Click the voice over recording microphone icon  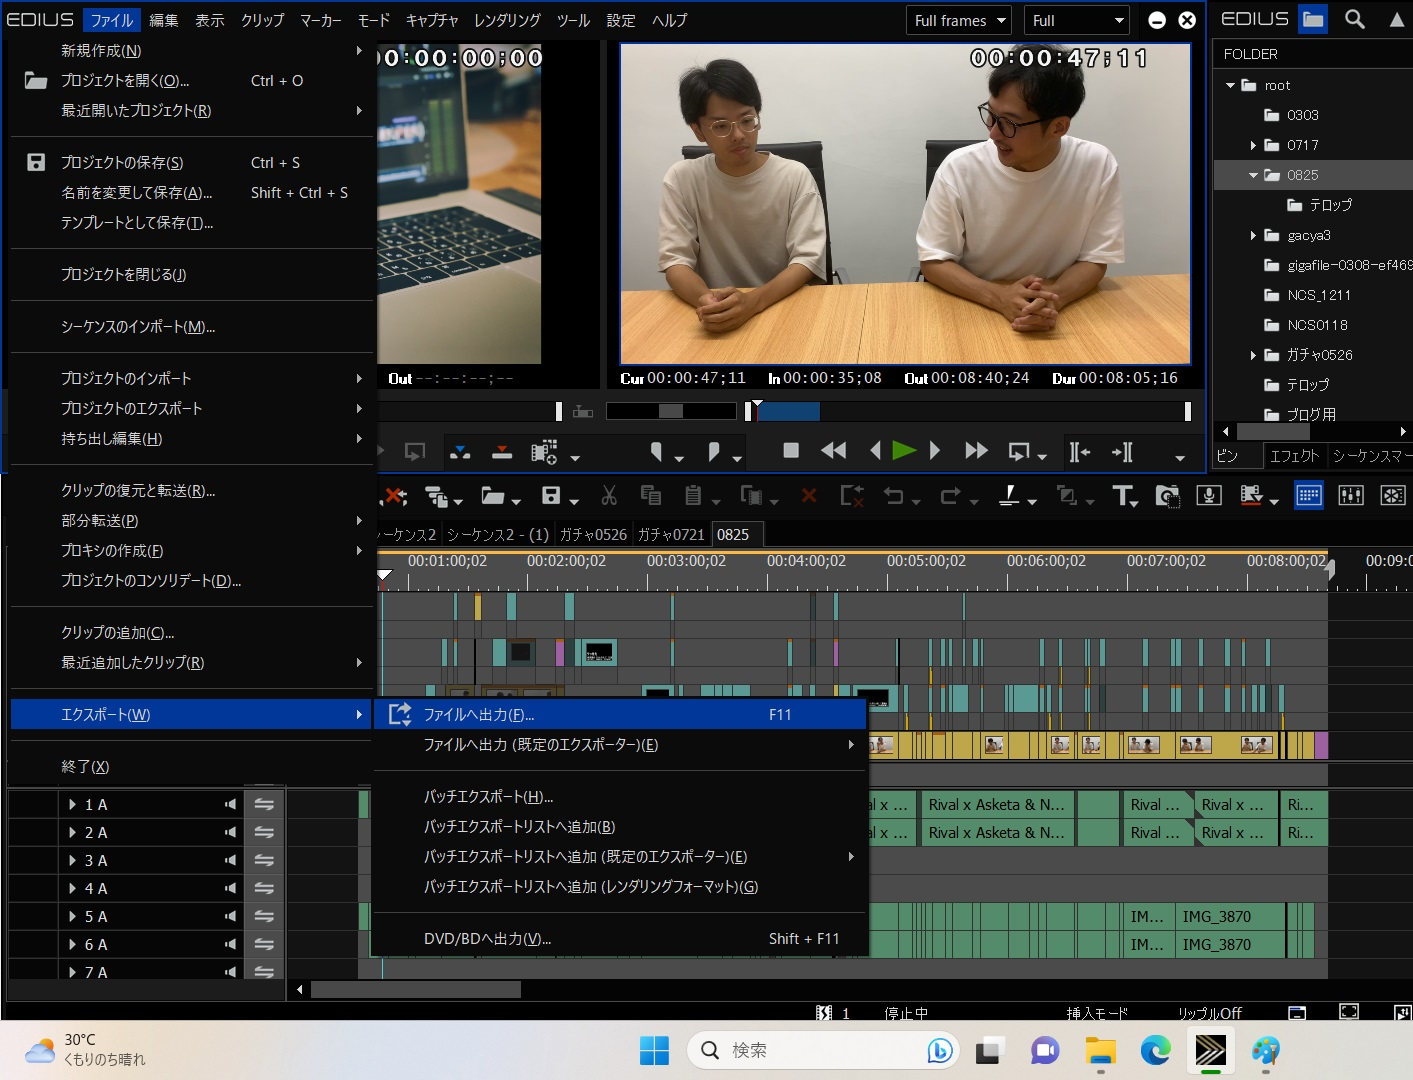point(1209,495)
